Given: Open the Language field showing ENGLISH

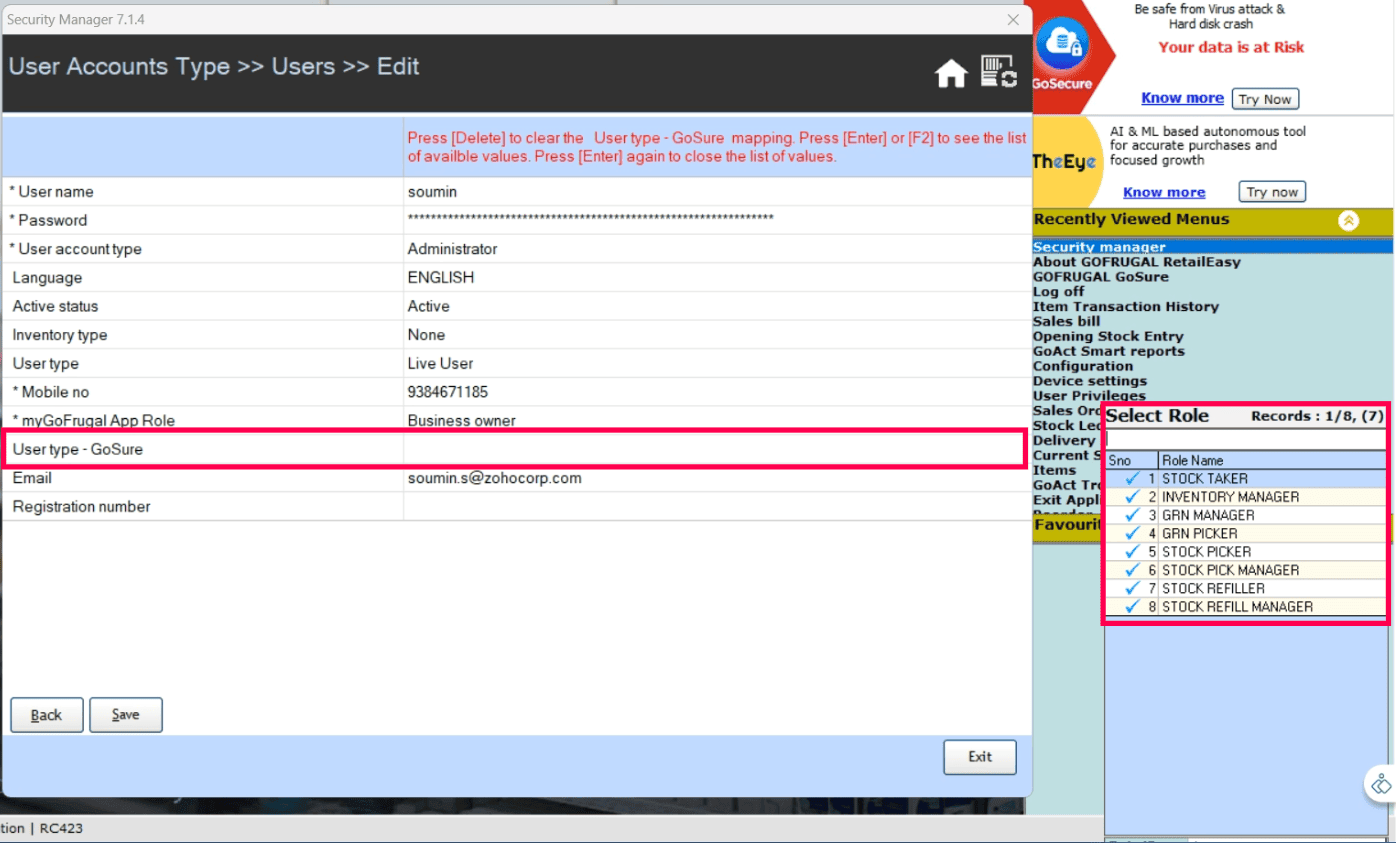Looking at the screenshot, I should (x=716, y=278).
